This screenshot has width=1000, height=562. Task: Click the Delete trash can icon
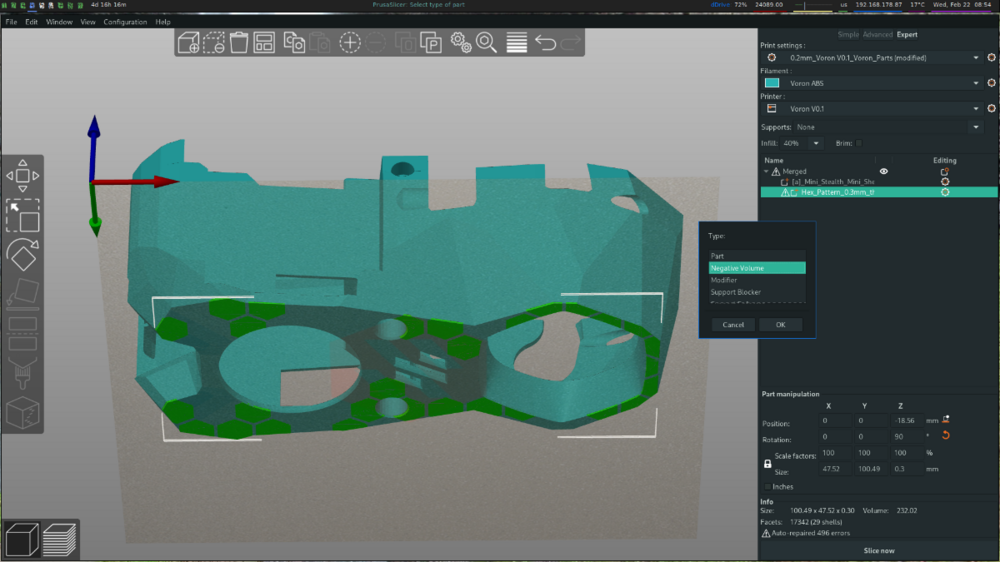pos(239,43)
